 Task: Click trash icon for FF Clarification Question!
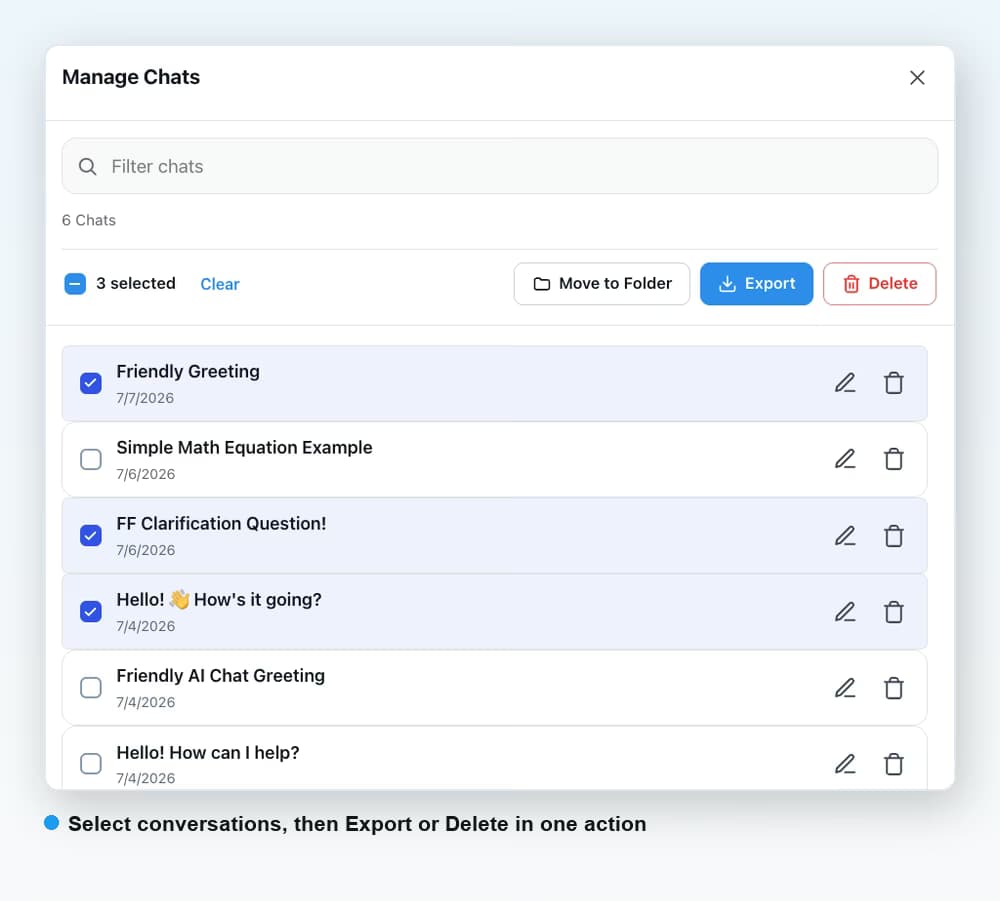point(893,536)
